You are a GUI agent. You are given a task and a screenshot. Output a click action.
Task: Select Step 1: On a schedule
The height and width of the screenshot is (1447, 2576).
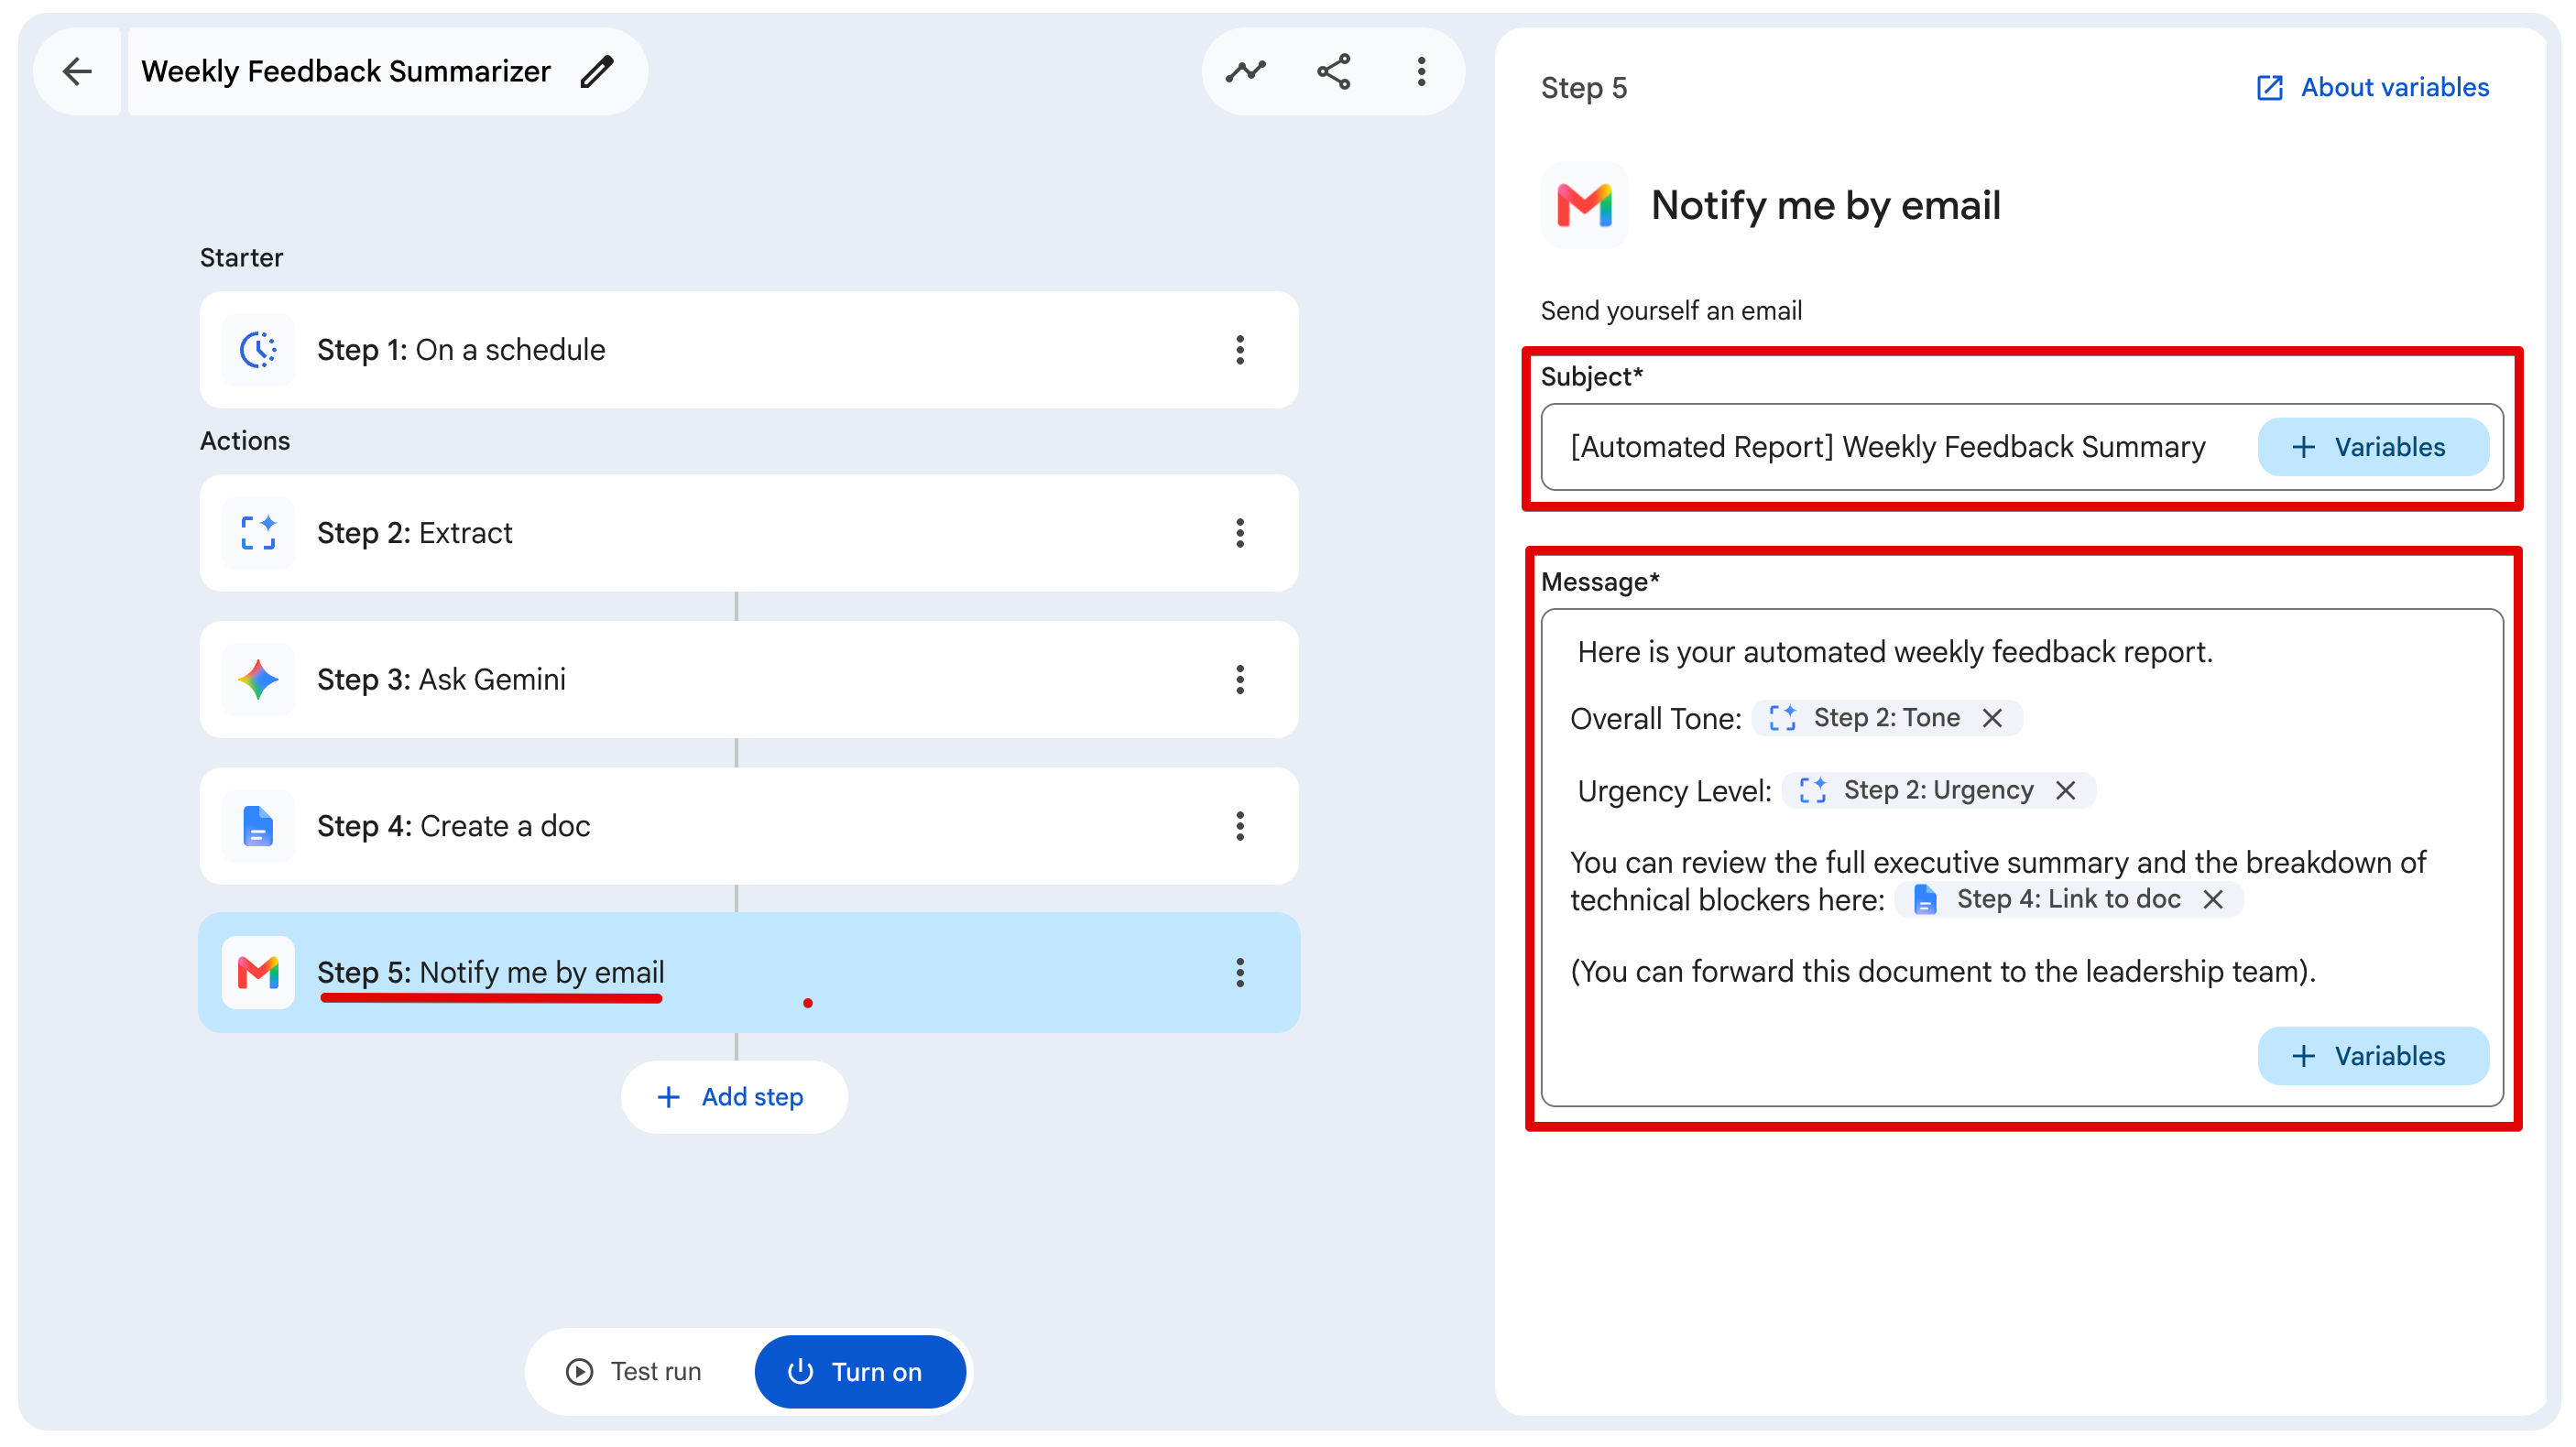click(x=749, y=350)
